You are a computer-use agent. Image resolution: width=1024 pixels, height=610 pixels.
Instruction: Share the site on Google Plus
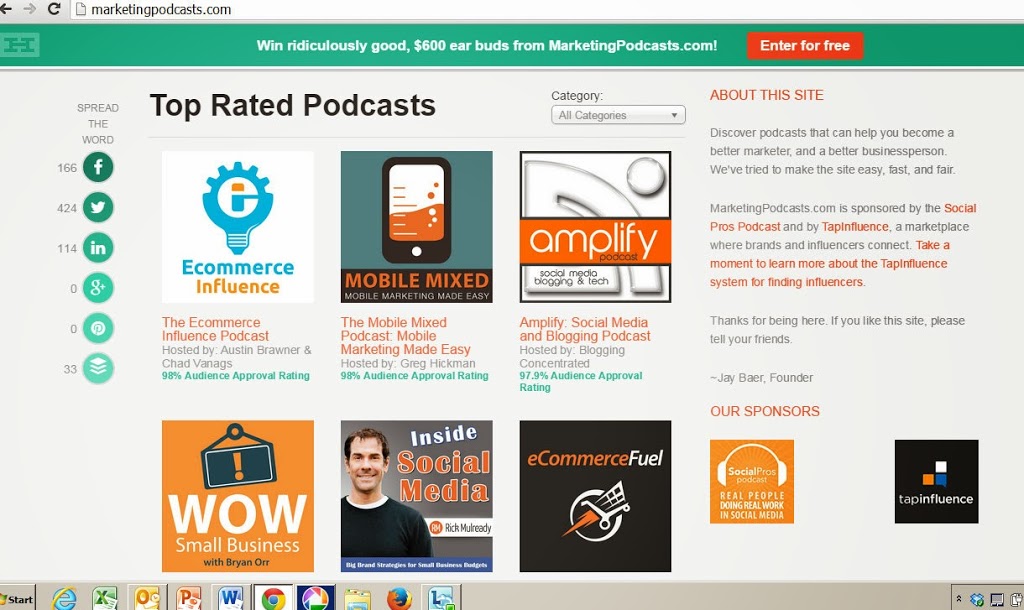(98, 288)
